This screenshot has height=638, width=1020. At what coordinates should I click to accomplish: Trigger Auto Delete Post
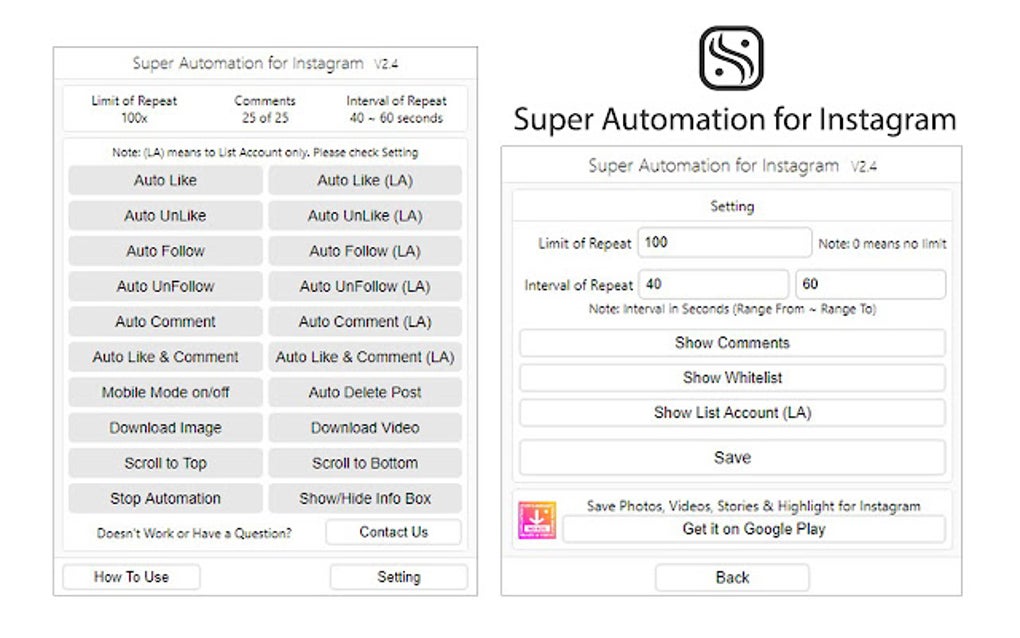pyautogui.click(x=364, y=392)
